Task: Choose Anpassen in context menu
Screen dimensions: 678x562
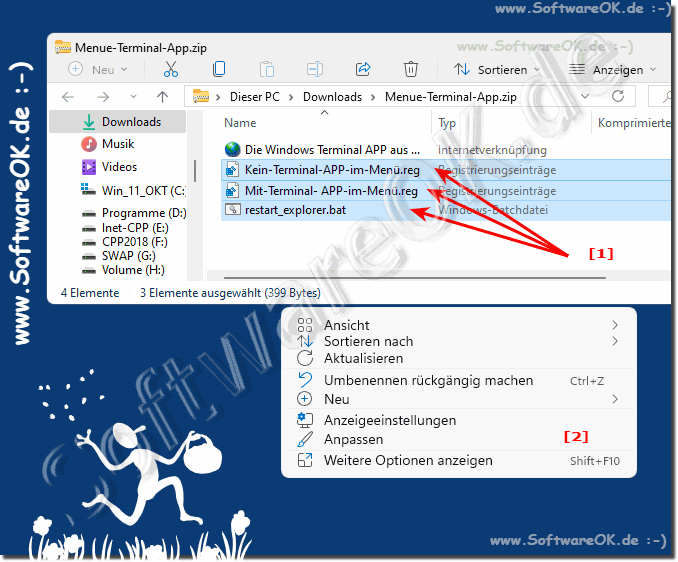Action: tap(458, 440)
